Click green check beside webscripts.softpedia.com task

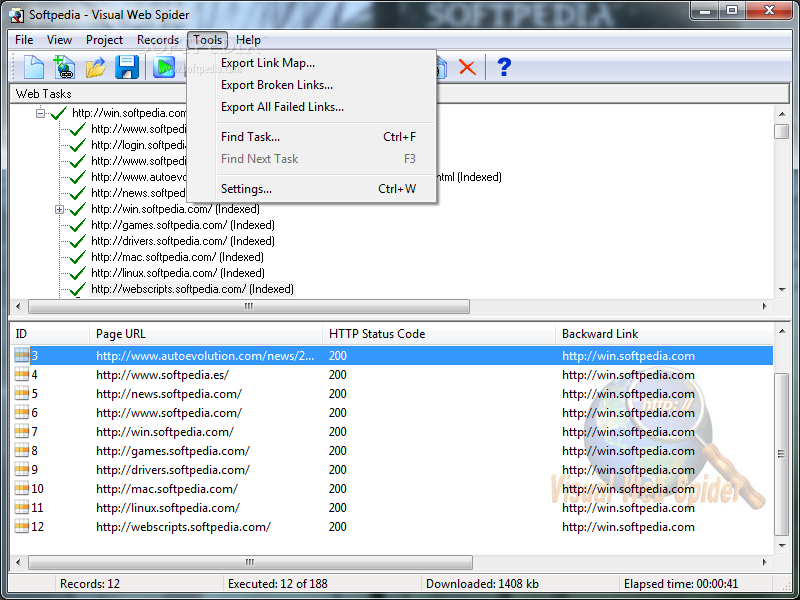click(77, 289)
